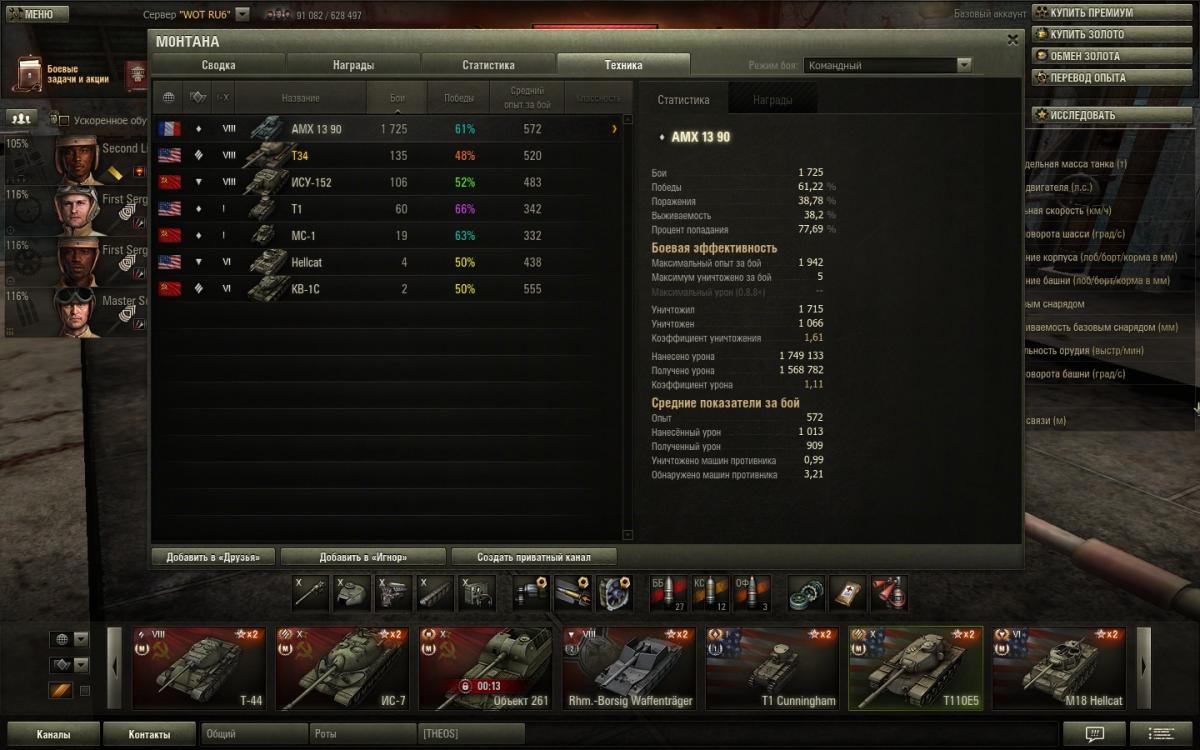Select the Hellcat row in list

pyautogui.click(x=389, y=262)
